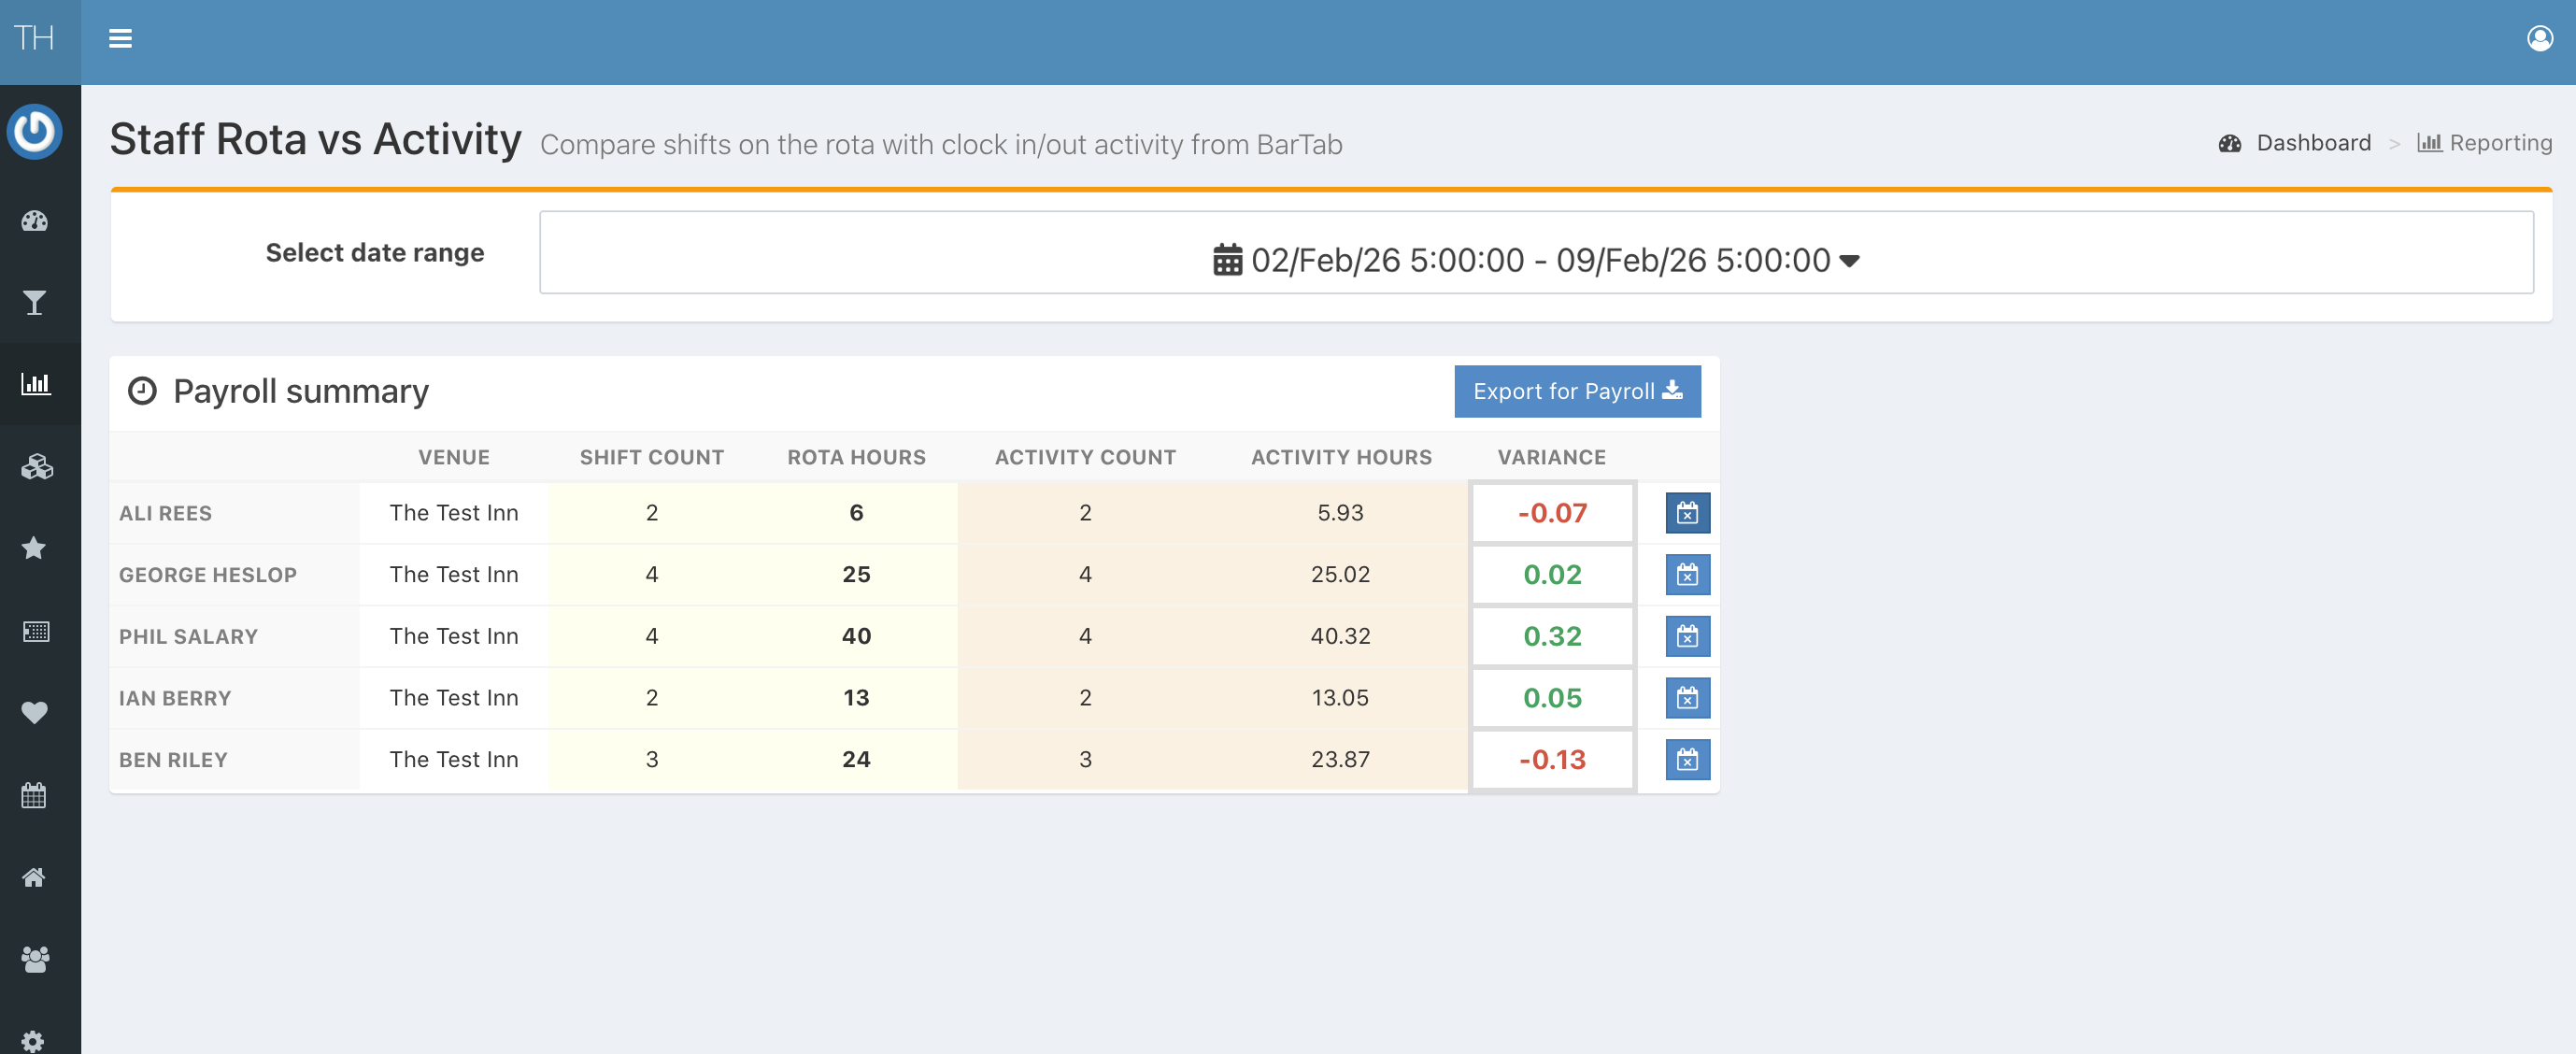Click the heart sidebar icon

pos(35,712)
